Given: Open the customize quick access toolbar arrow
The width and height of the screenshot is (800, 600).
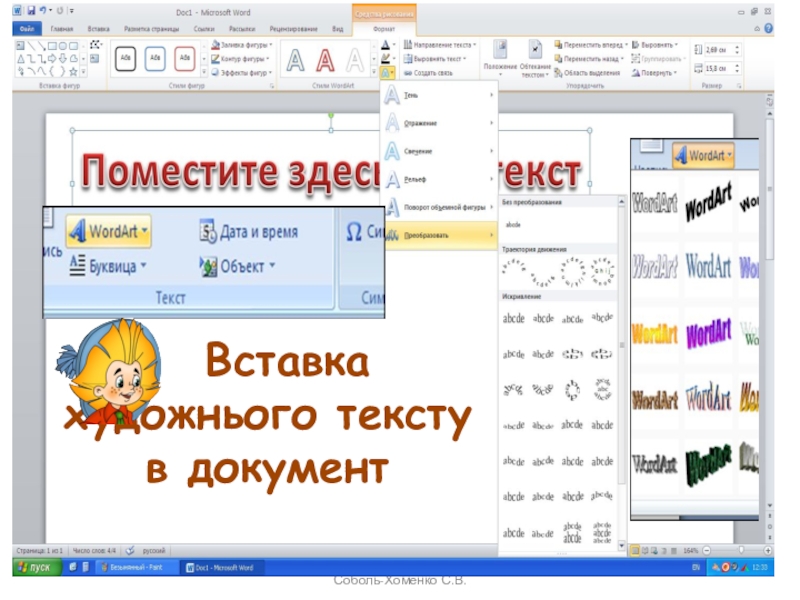Looking at the screenshot, I should [x=72, y=11].
